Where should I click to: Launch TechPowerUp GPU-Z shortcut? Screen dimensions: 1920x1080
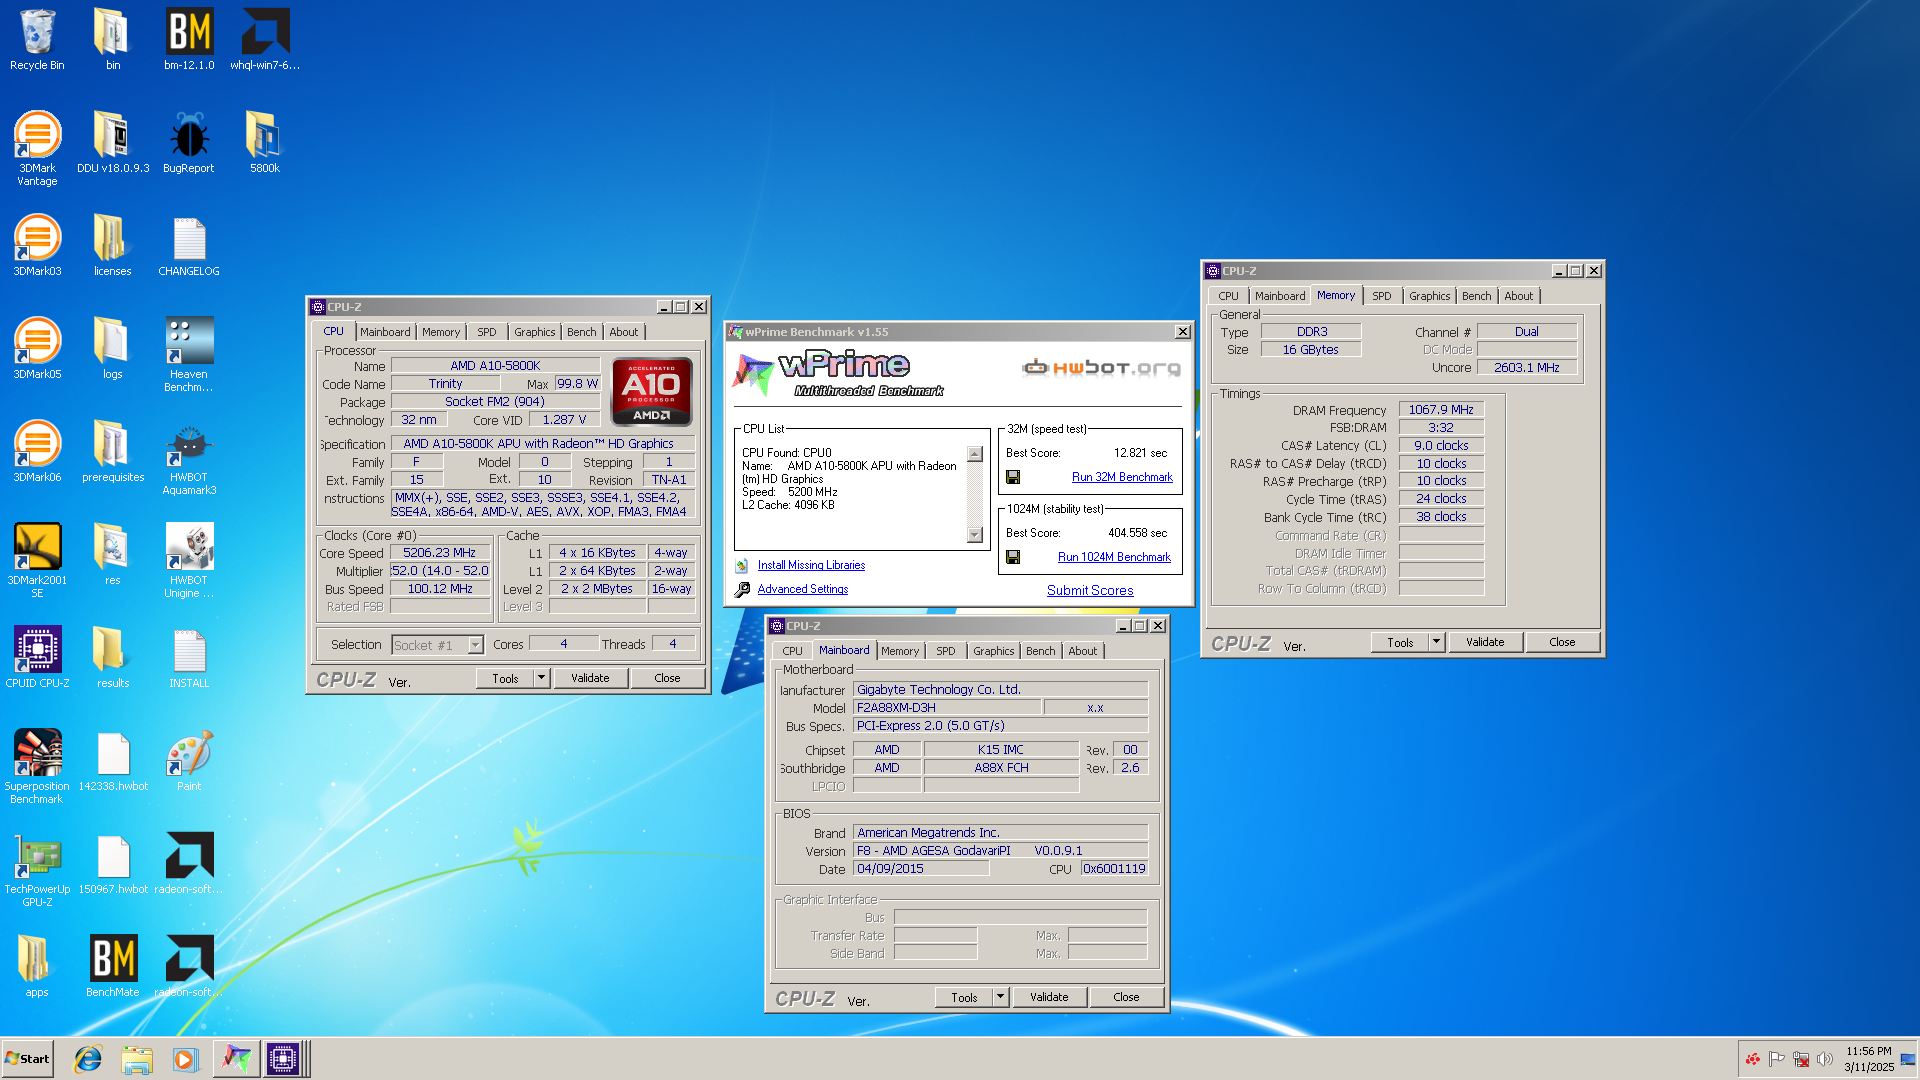[x=37, y=869]
